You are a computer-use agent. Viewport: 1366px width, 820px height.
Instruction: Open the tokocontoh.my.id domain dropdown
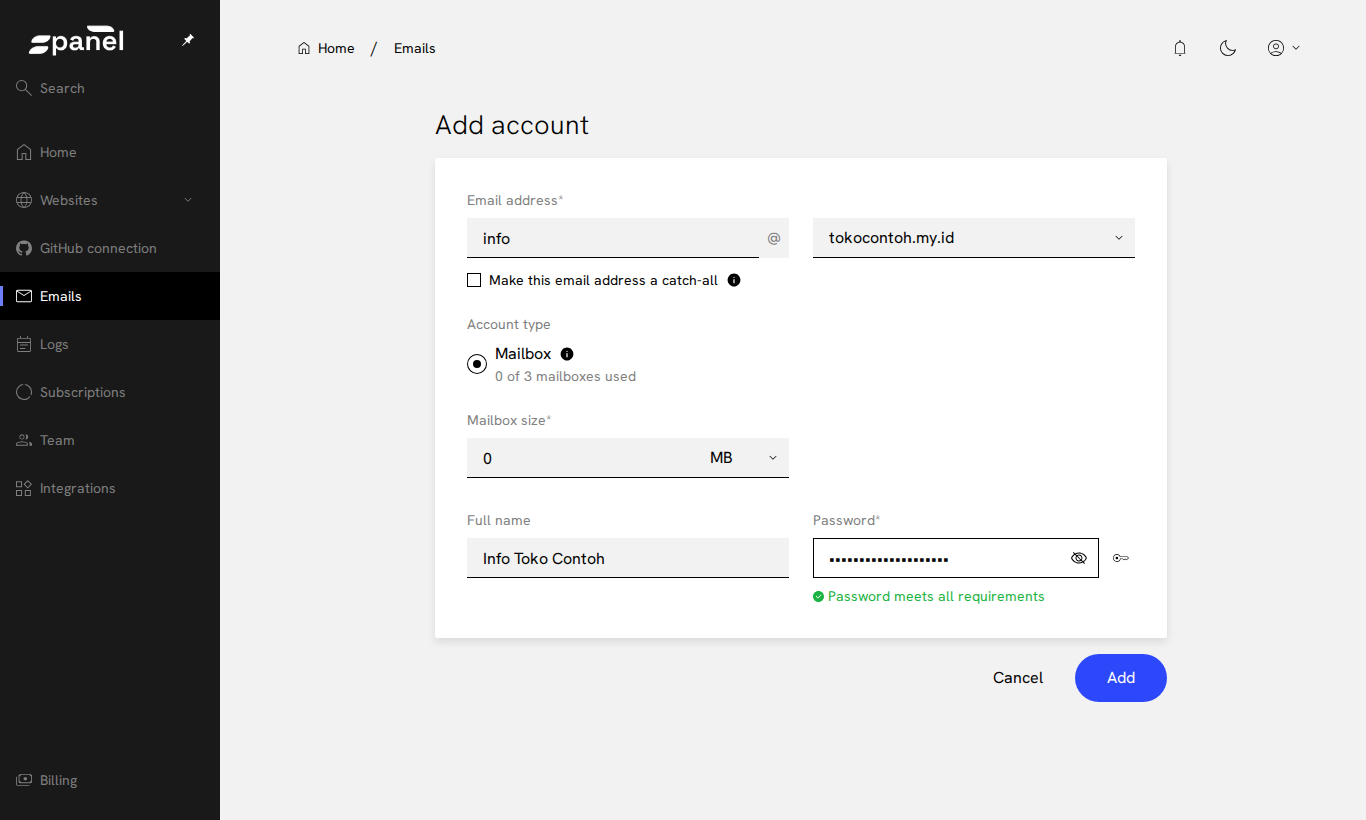974,238
